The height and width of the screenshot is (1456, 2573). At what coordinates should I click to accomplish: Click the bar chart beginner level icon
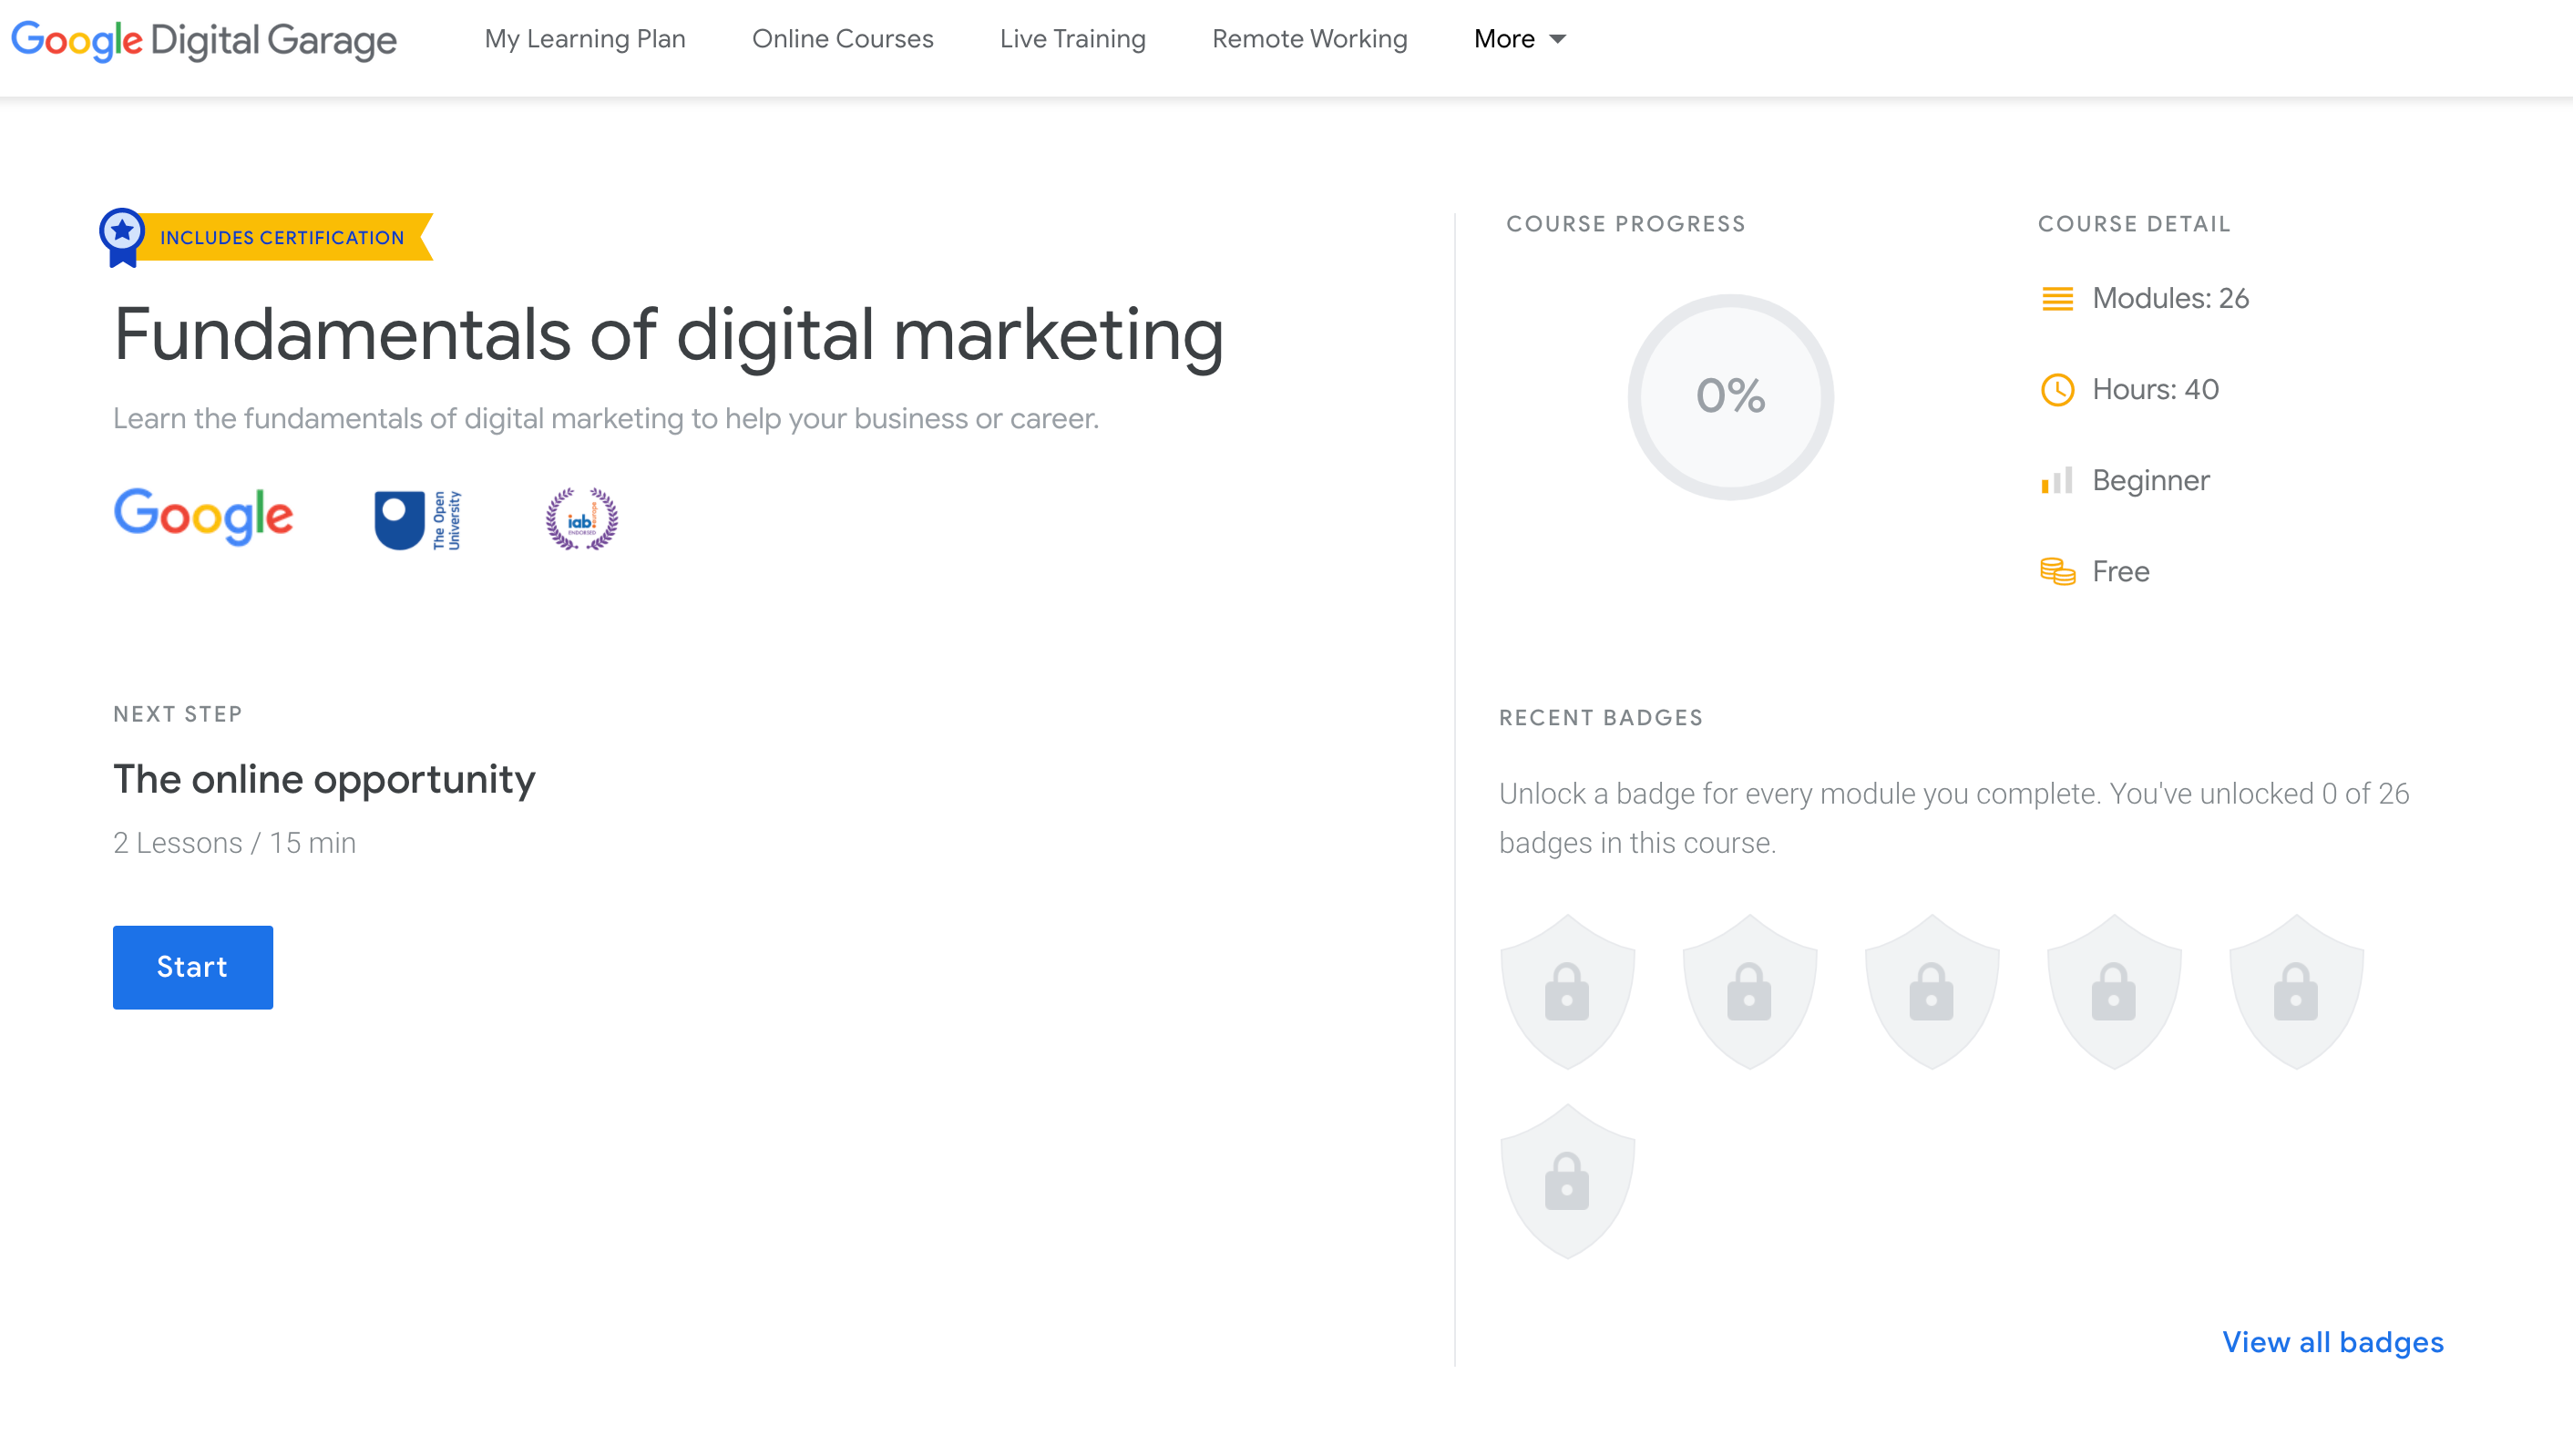pyautogui.click(x=2054, y=477)
